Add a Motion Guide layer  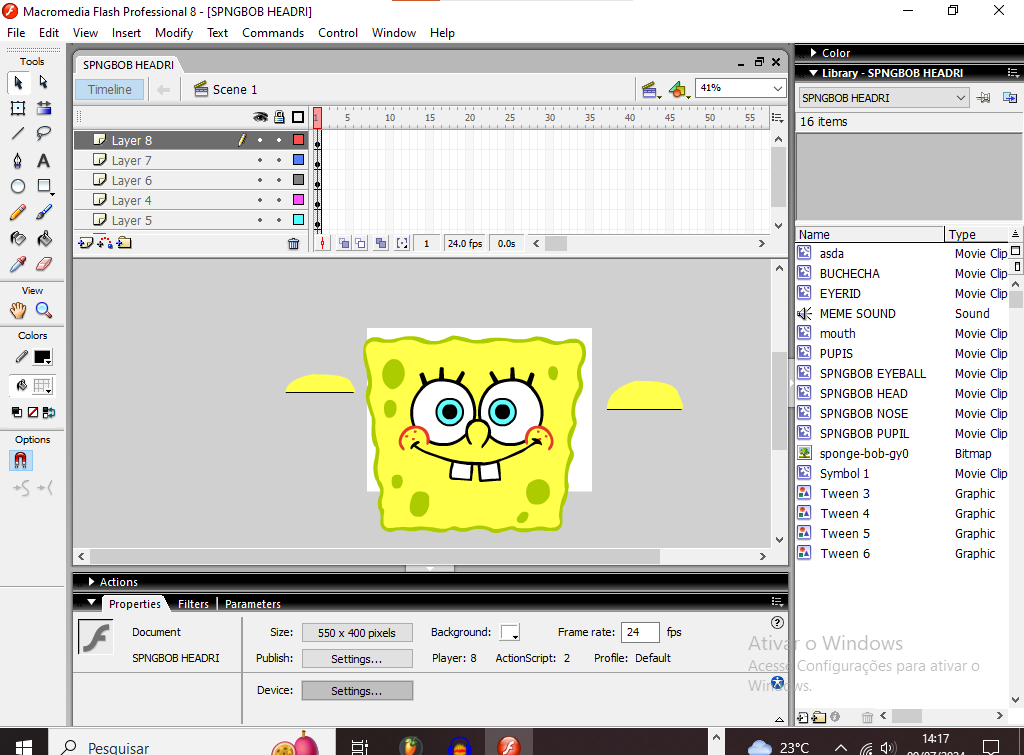(x=104, y=243)
